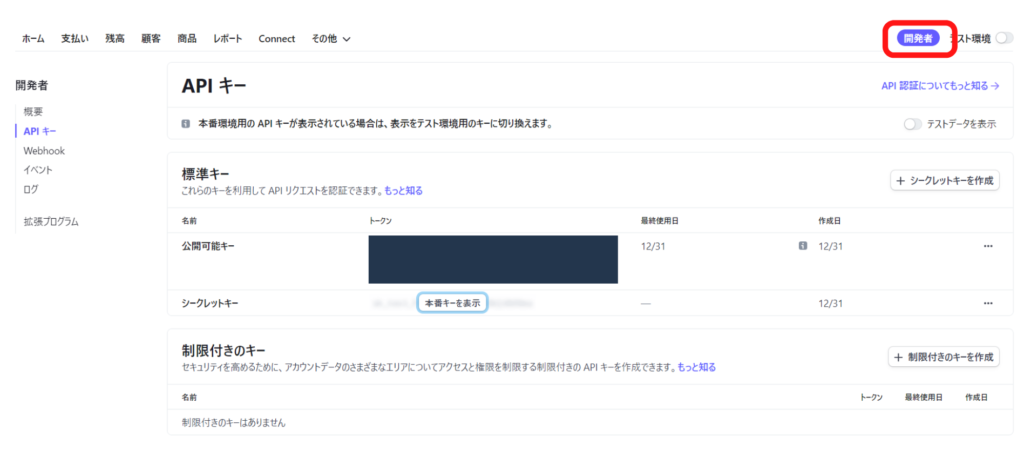
Task: Open the more options for 公開可能キー
Action: [988, 246]
